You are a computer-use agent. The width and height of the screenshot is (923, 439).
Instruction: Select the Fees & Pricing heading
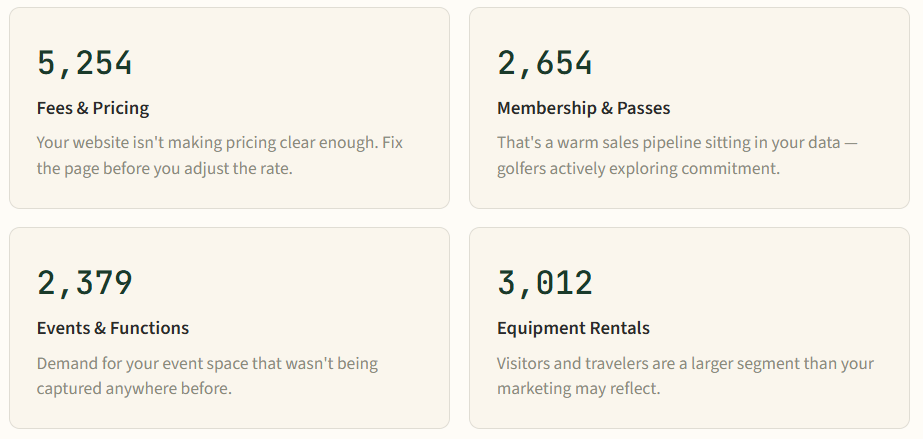[93, 108]
